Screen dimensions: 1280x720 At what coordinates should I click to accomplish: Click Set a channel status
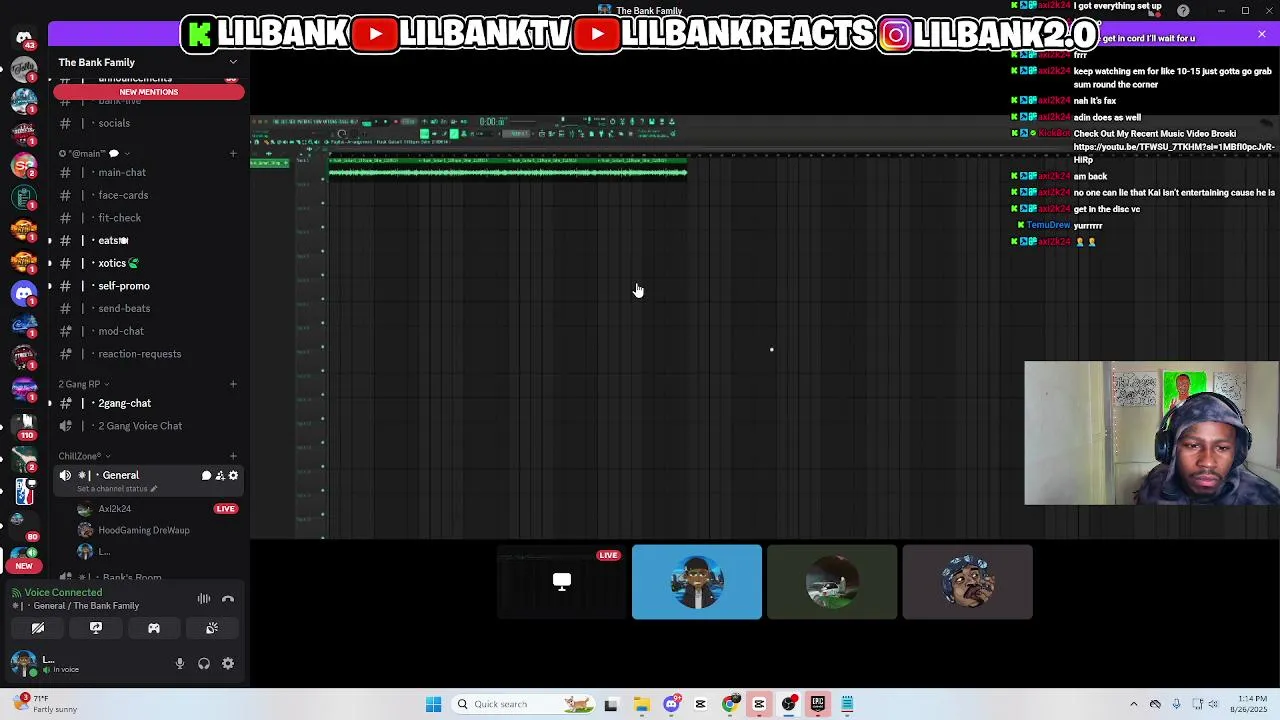(113, 489)
